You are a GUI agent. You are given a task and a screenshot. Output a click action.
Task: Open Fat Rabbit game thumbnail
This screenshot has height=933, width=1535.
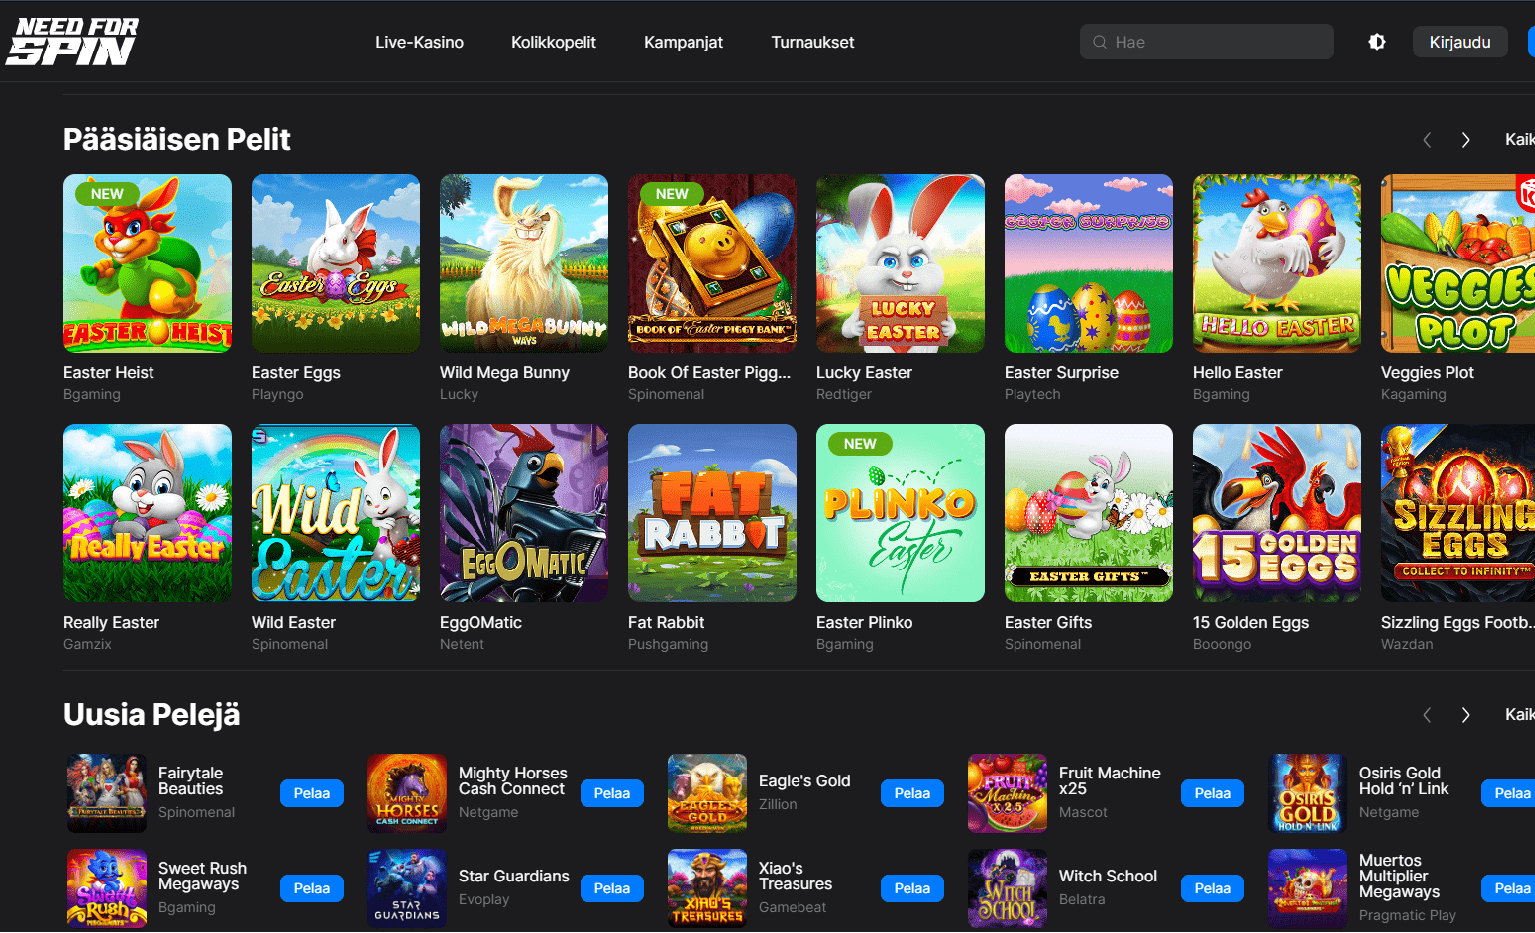coord(712,513)
